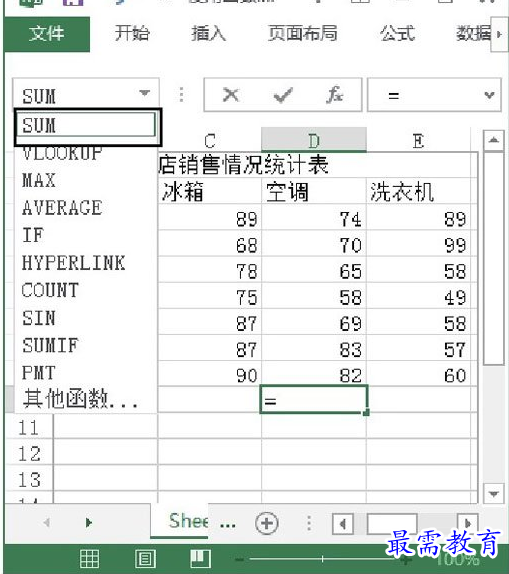Select the Sheet tab at bottom
509x574 pixels.
tap(179, 521)
